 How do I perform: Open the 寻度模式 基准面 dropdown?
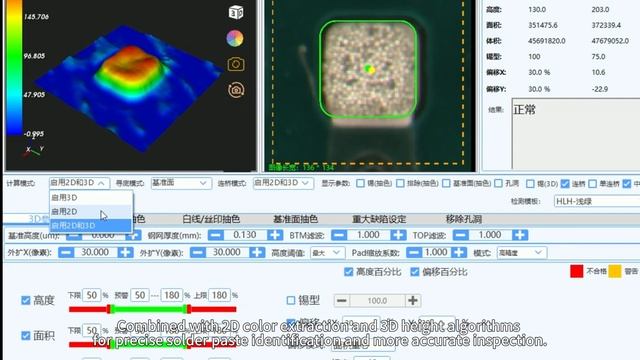(181, 183)
